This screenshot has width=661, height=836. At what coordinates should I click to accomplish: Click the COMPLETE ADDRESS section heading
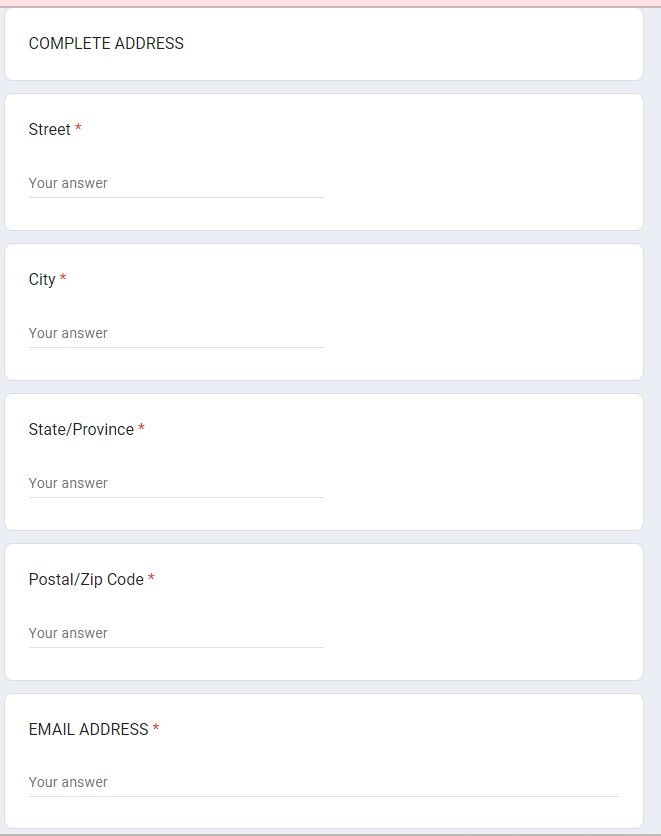click(x=106, y=44)
